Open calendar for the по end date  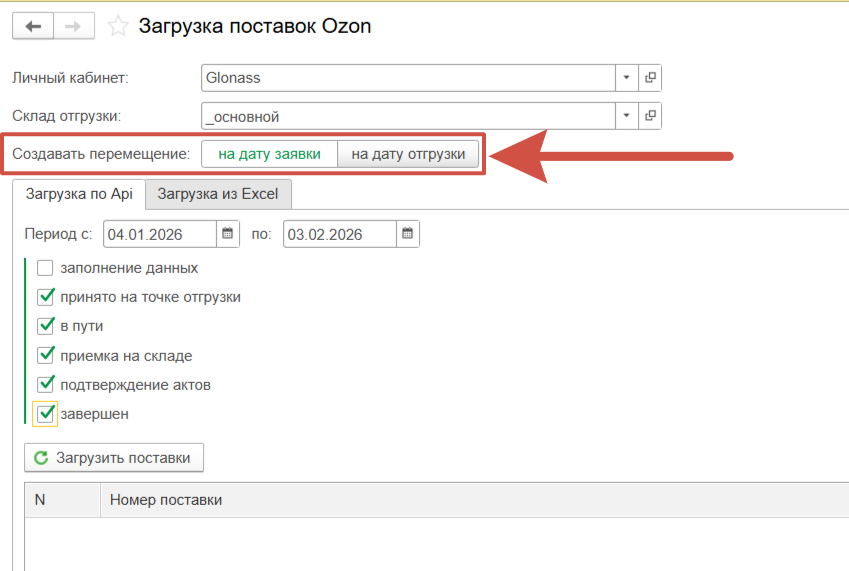tap(408, 234)
